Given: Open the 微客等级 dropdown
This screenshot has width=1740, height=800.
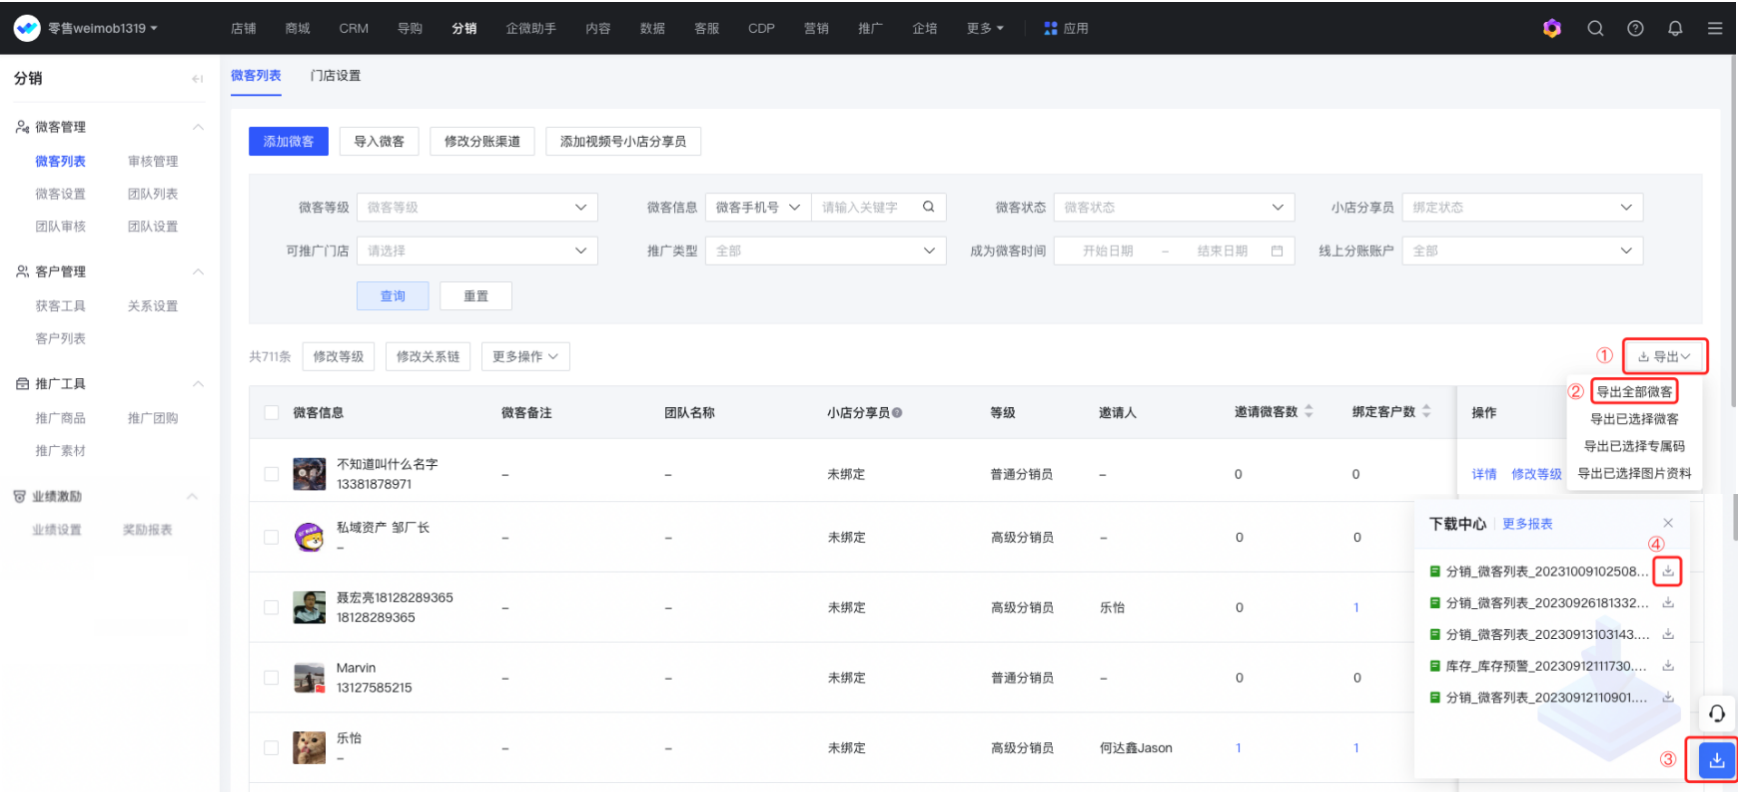Looking at the screenshot, I should [477, 207].
